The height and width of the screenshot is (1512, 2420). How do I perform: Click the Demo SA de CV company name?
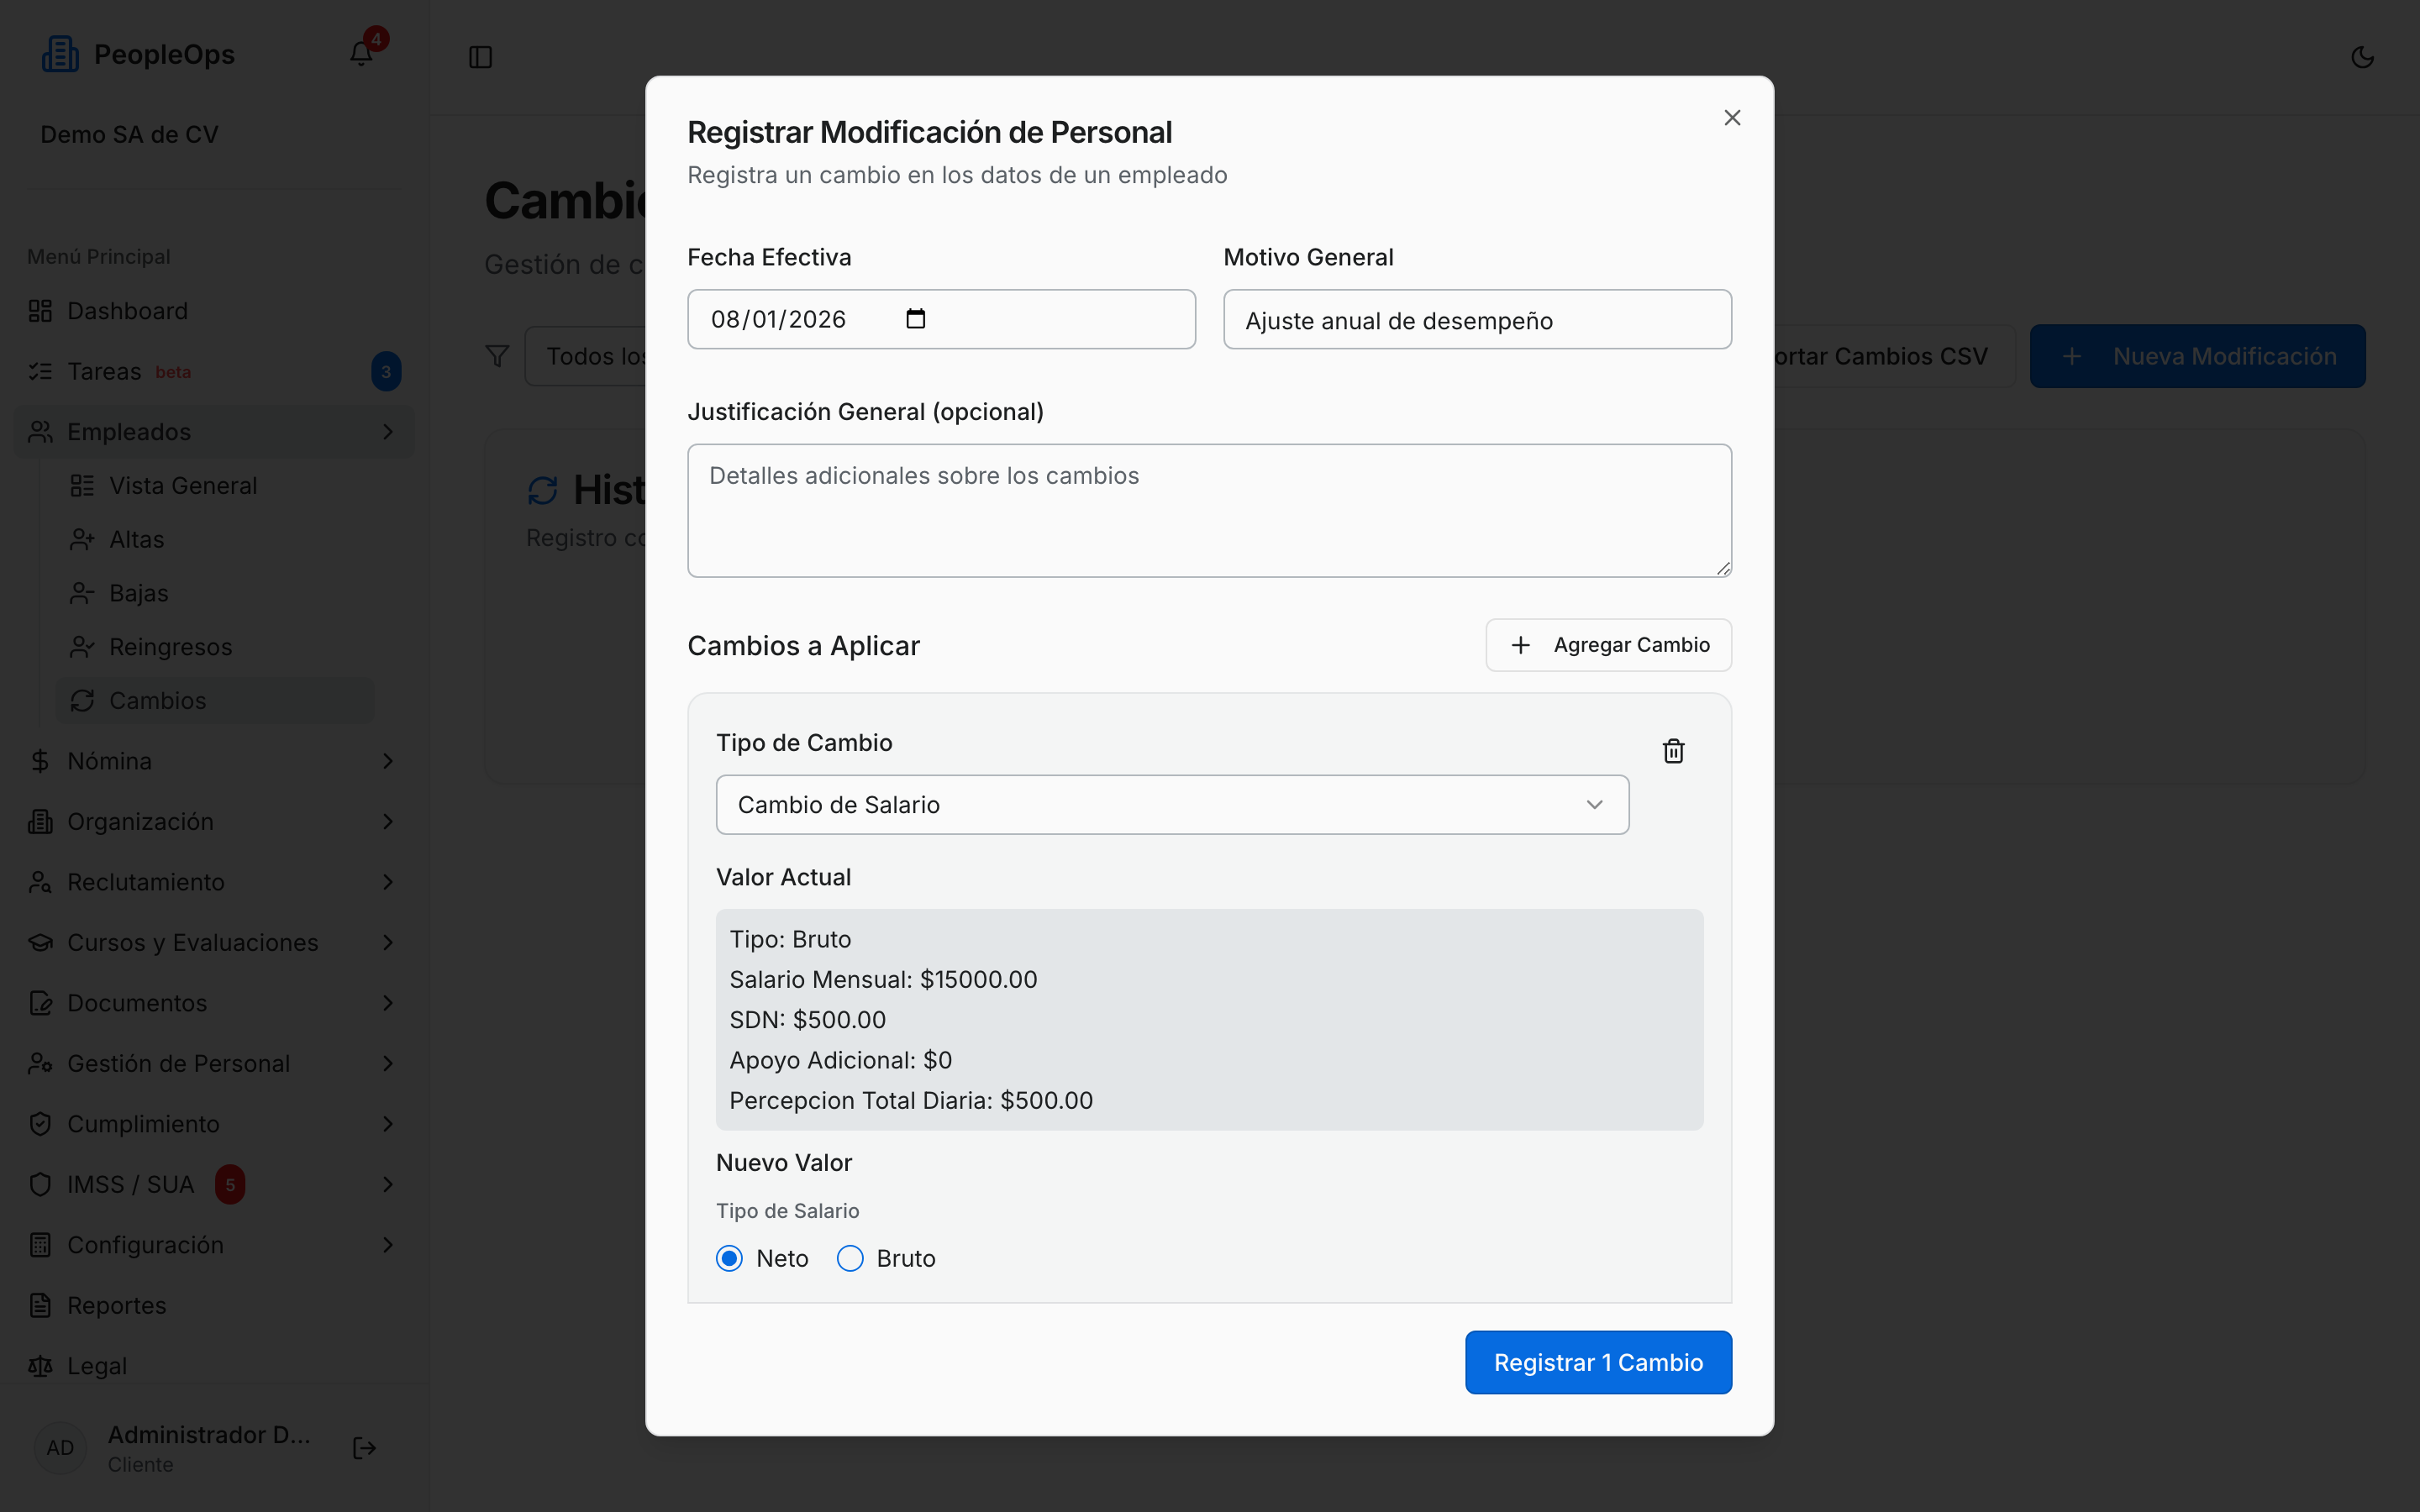(x=129, y=135)
